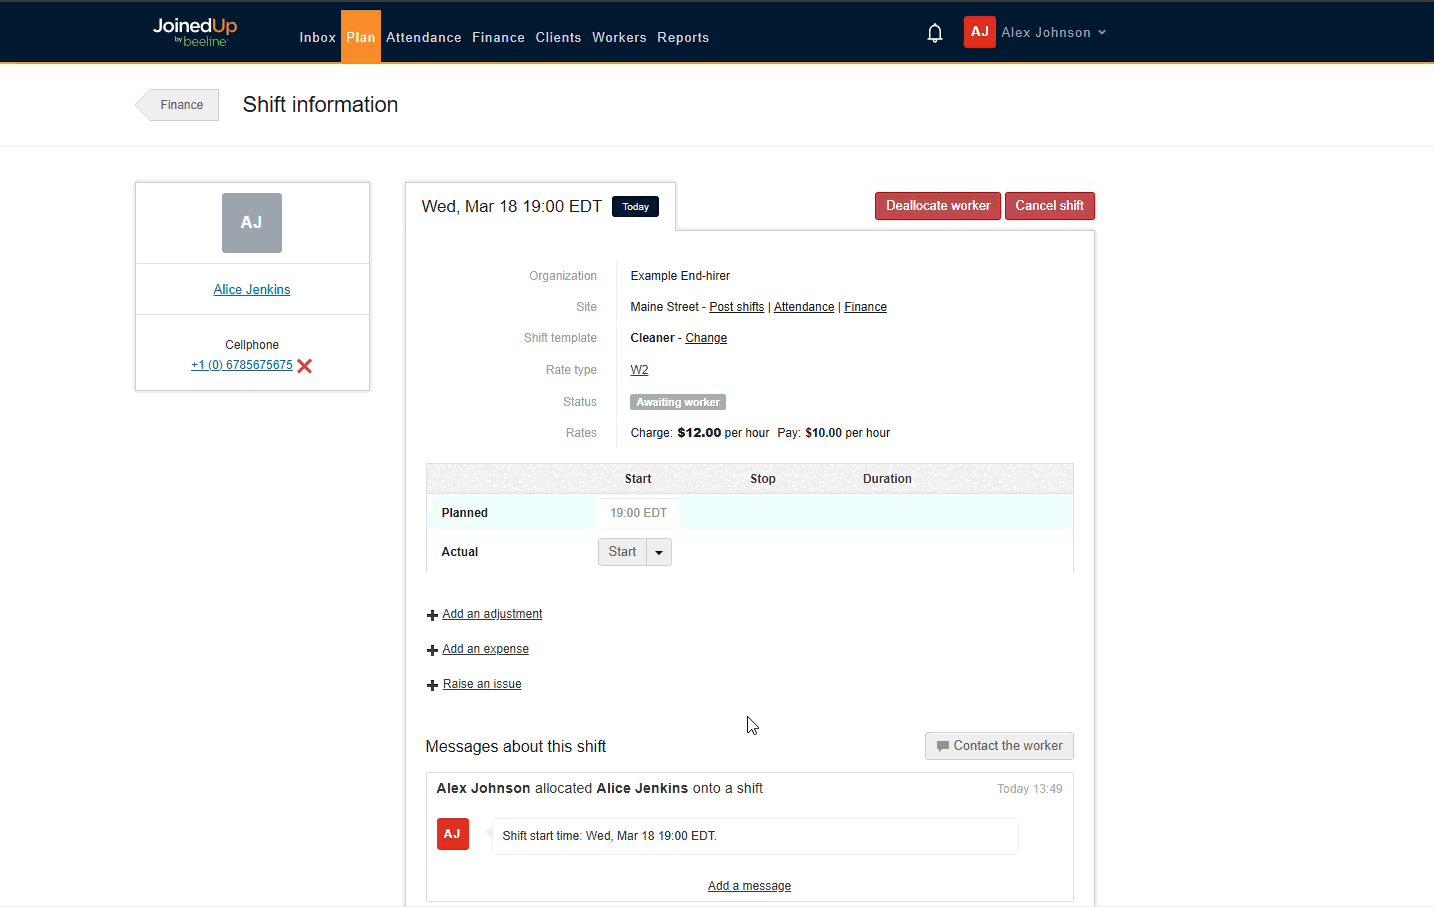Open the Post shifts link for Maine Street
This screenshot has height=908, width=1434.
tap(736, 307)
